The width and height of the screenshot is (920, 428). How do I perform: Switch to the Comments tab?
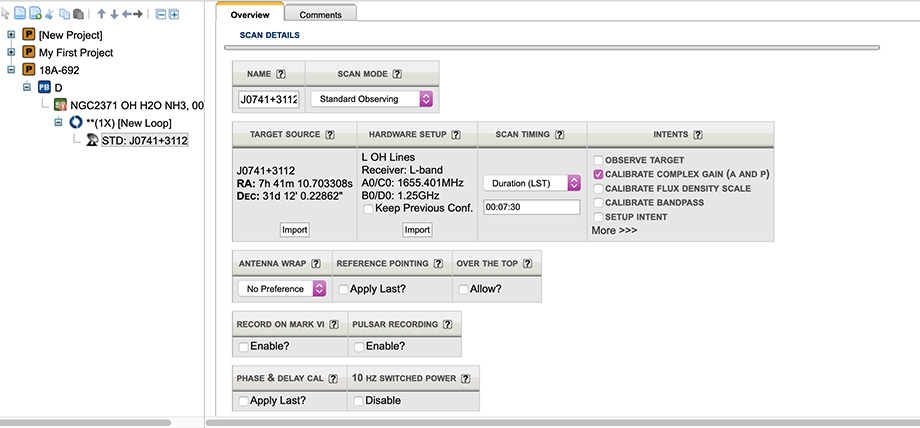(320, 15)
